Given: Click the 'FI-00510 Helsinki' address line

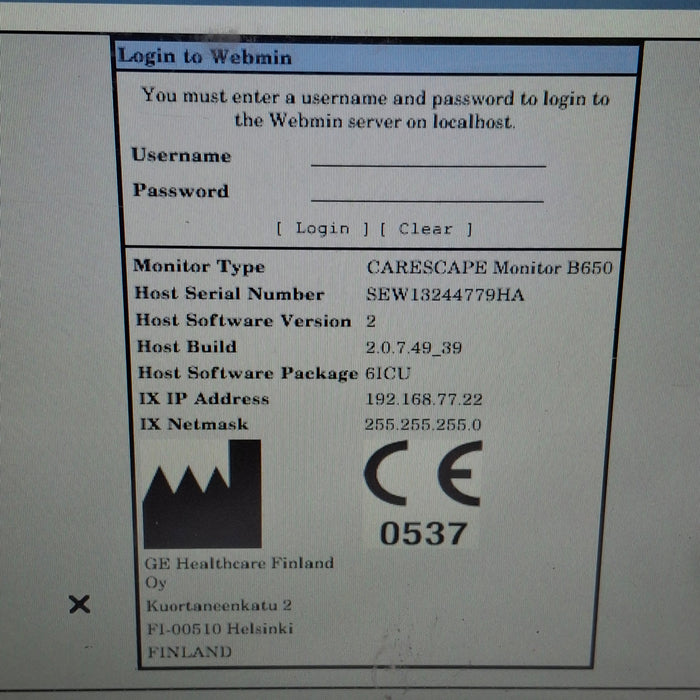Looking at the screenshot, I should coord(220,629).
